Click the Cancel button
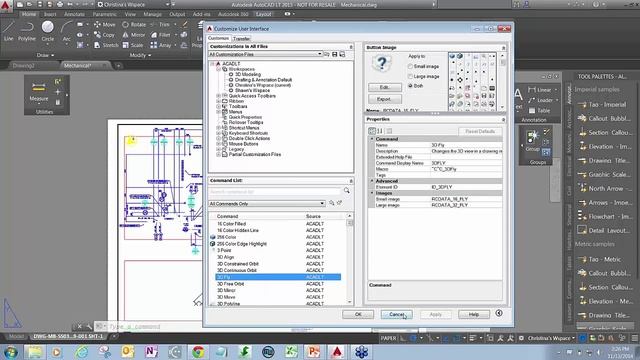 pyautogui.click(x=396, y=314)
